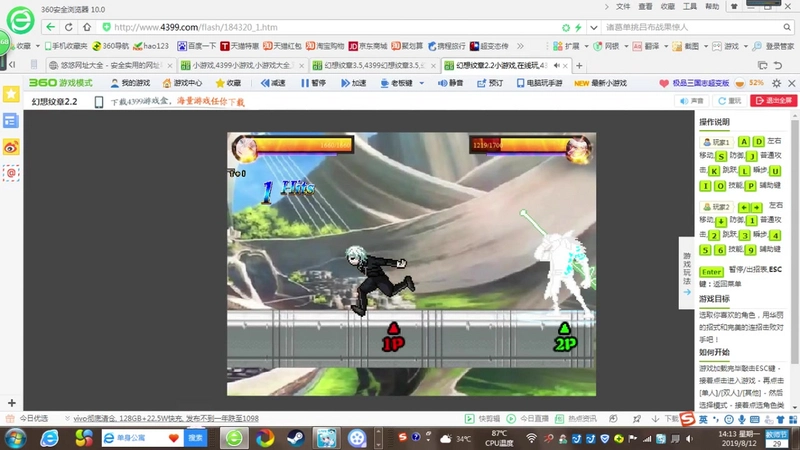Open the hao123 bookmark
This screenshot has width=800, height=450.
[x=151, y=46]
